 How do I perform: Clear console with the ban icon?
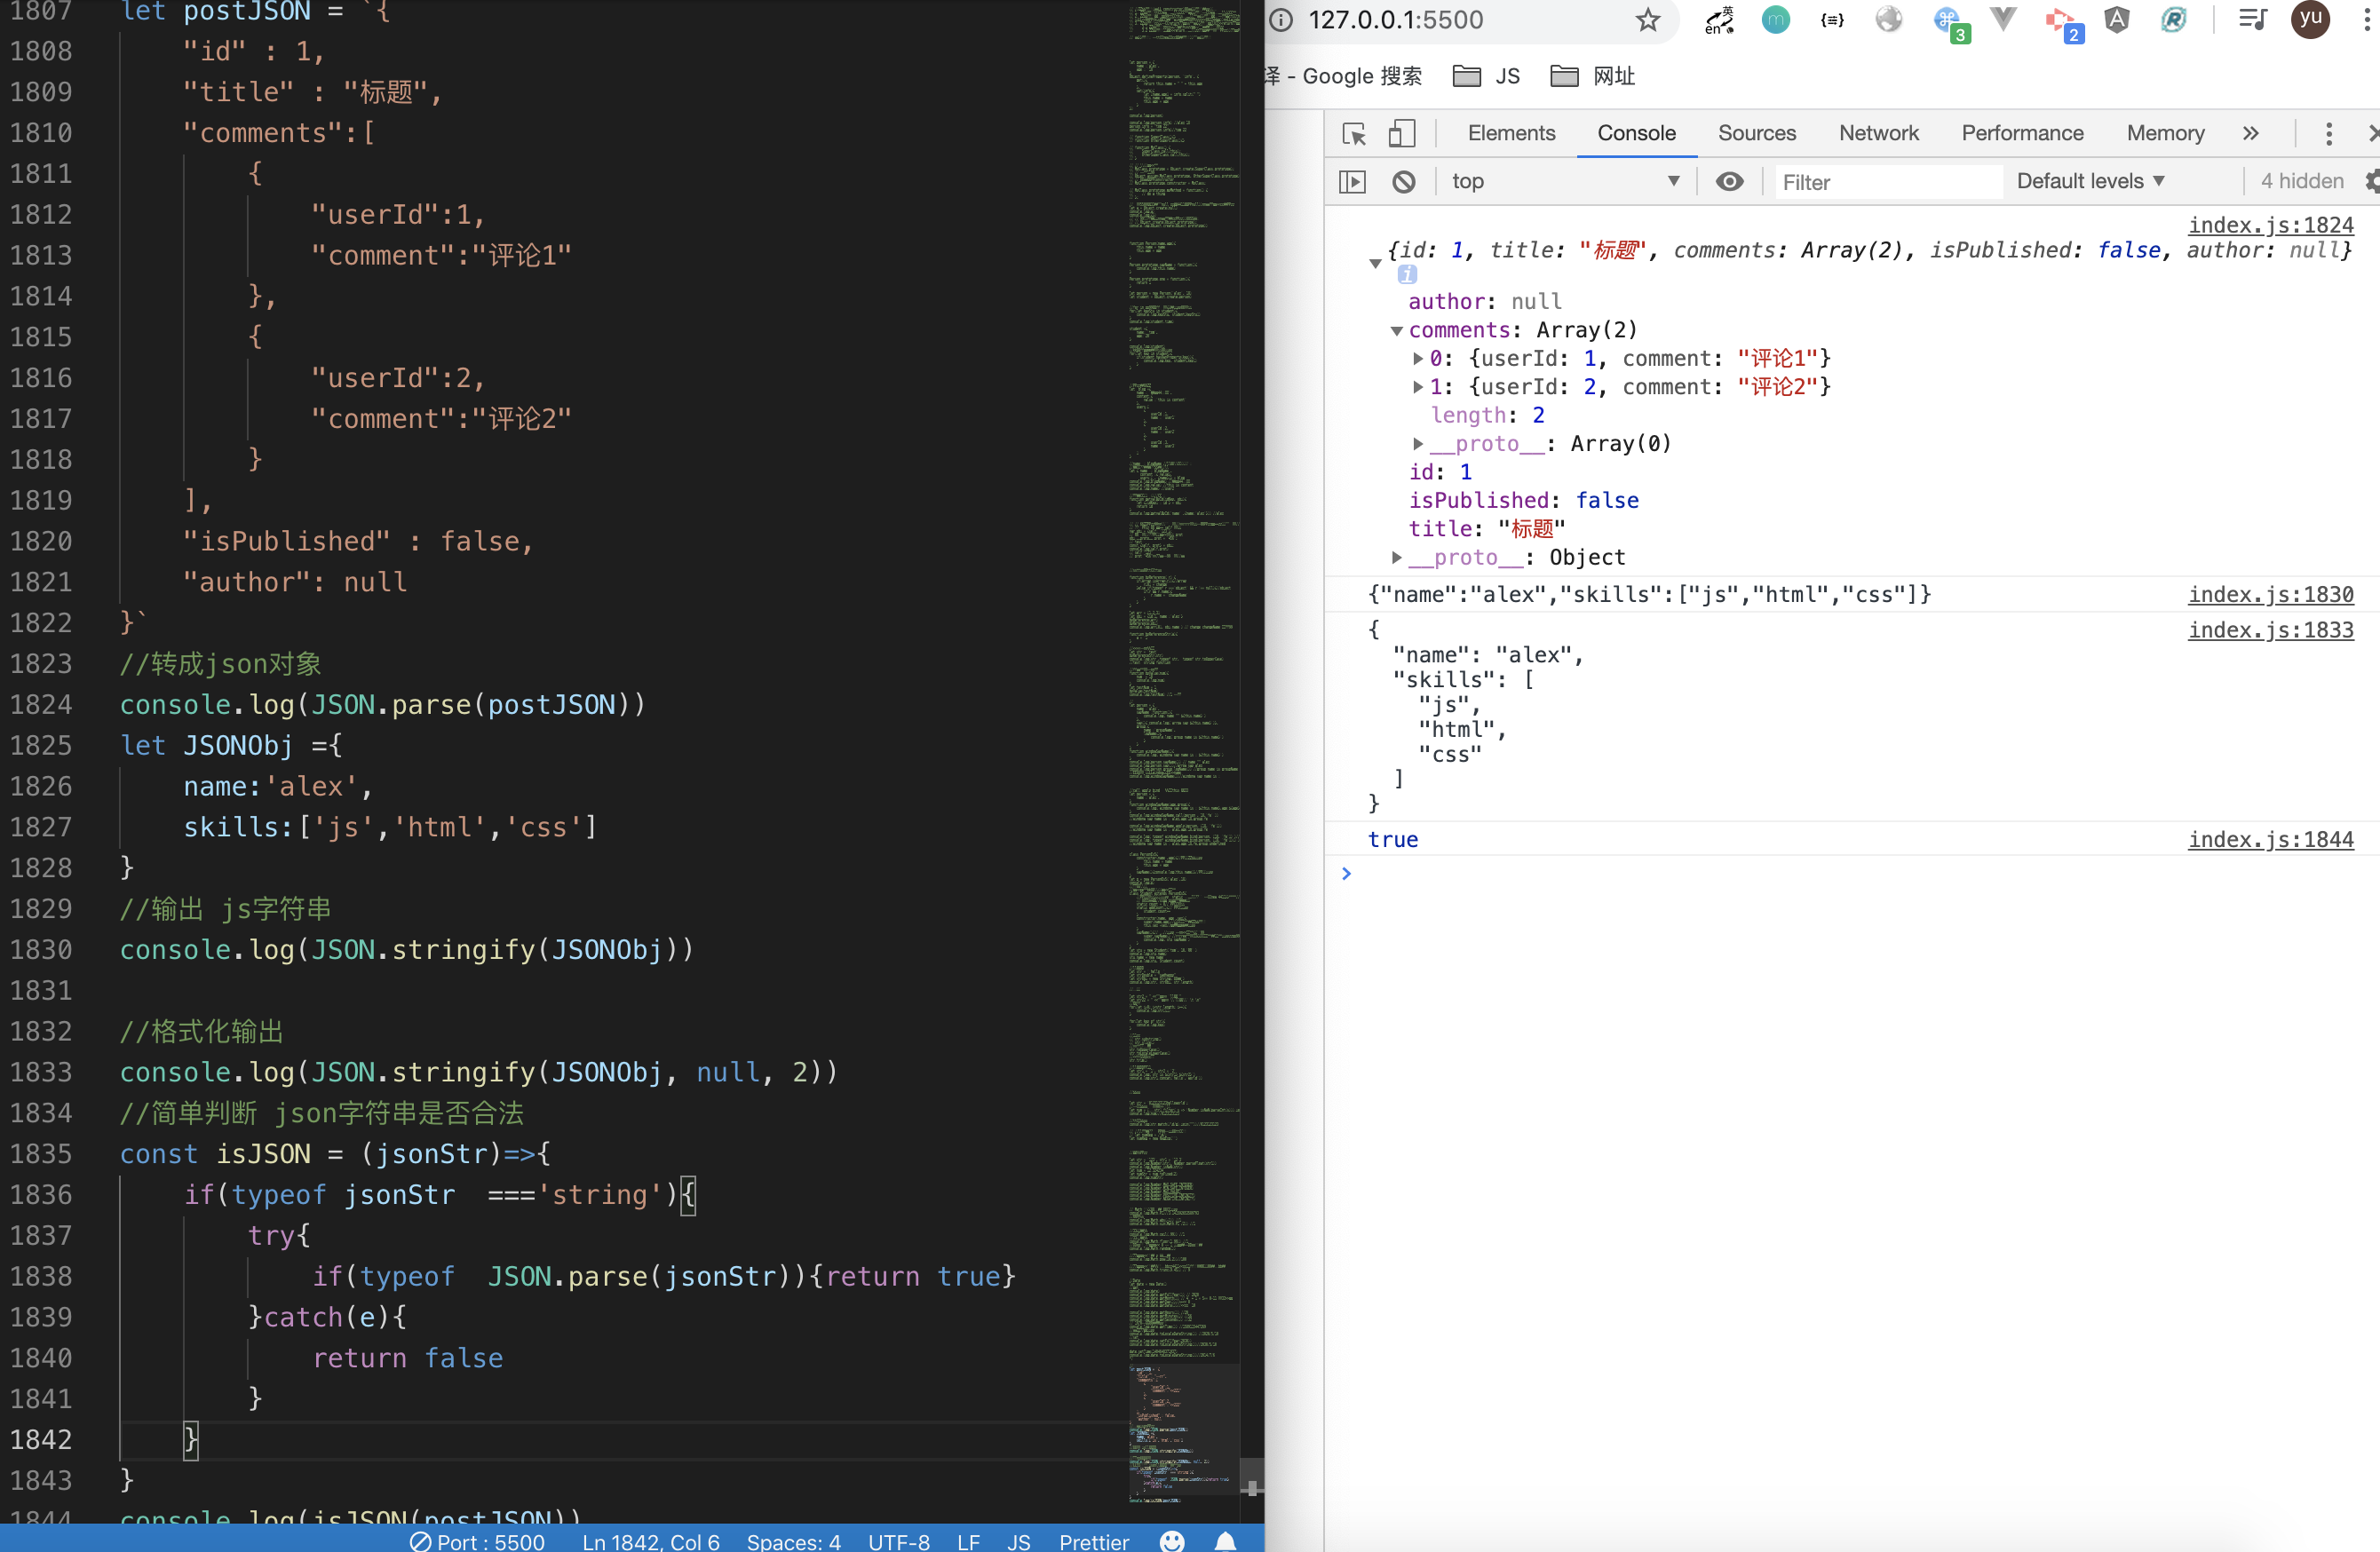[1404, 182]
